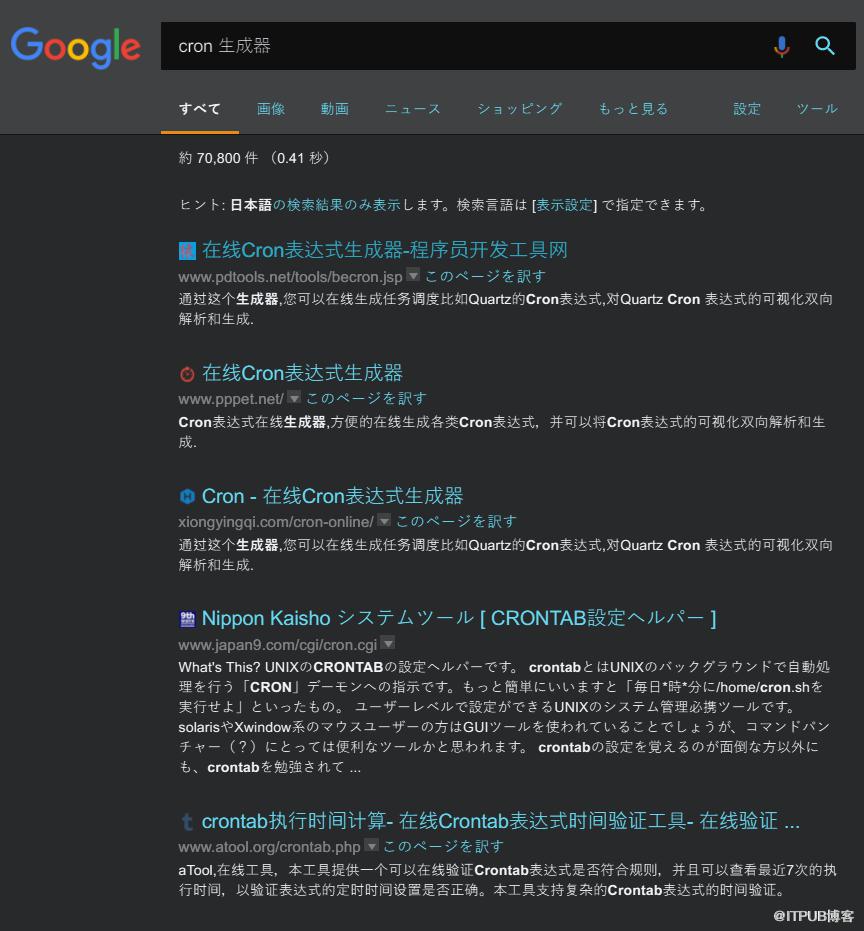
Task: Open the 設定 menu
Action: [x=747, y=109]
